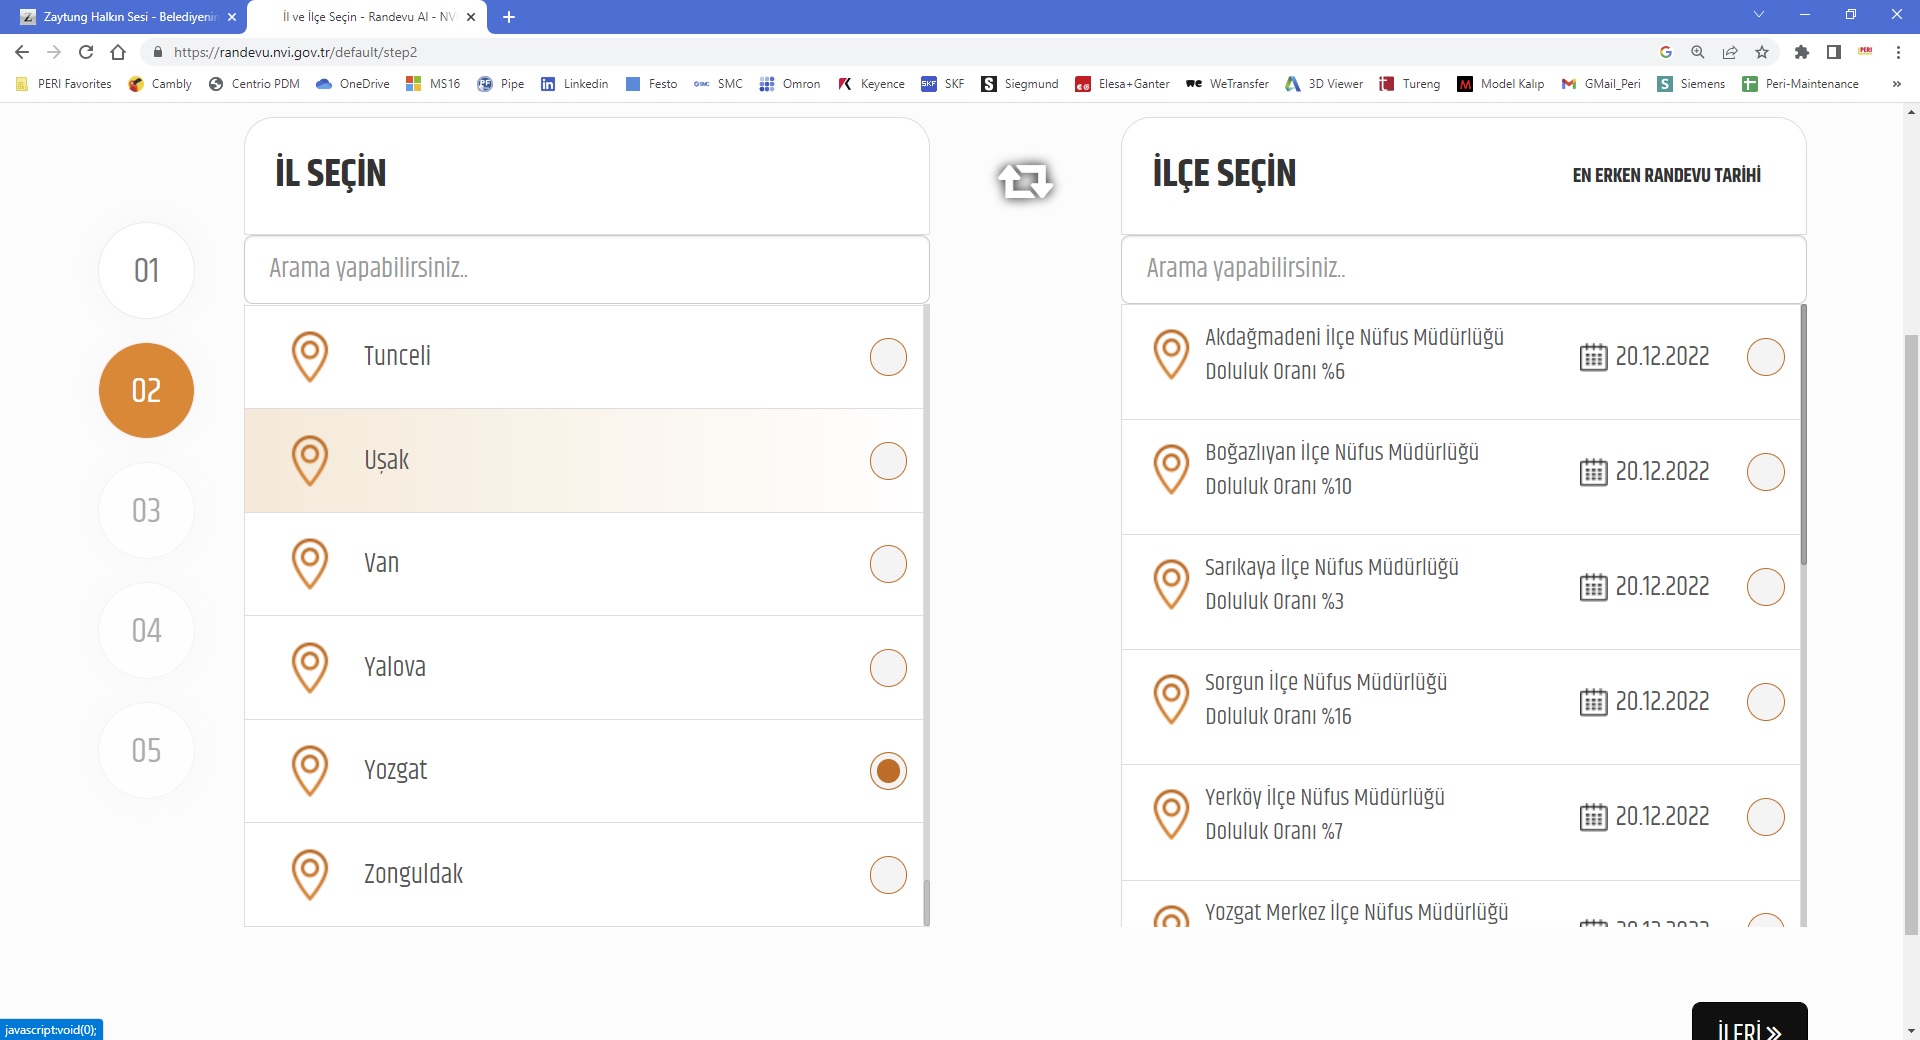Show more bookmarks with the double chevron
This screenshot has width=1920, height=1040.
pos(1896,84)
